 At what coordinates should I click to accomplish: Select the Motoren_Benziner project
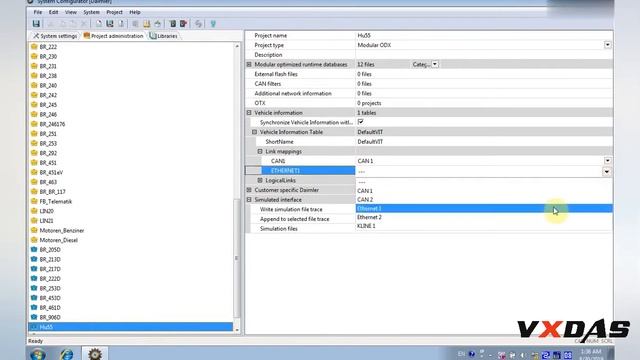62,230
